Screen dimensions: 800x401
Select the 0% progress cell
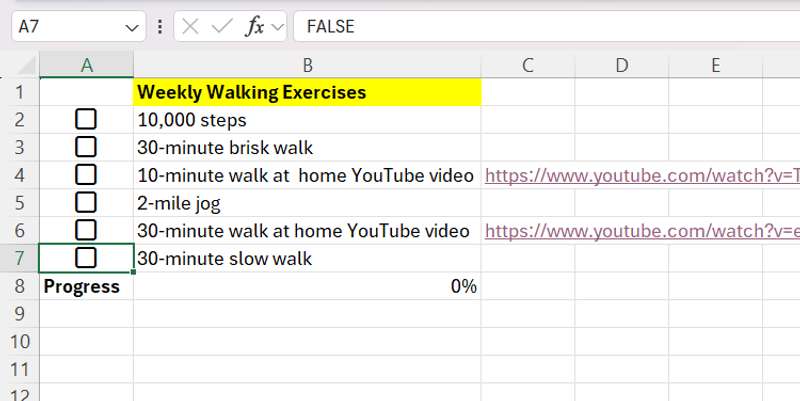click(307, 287)
